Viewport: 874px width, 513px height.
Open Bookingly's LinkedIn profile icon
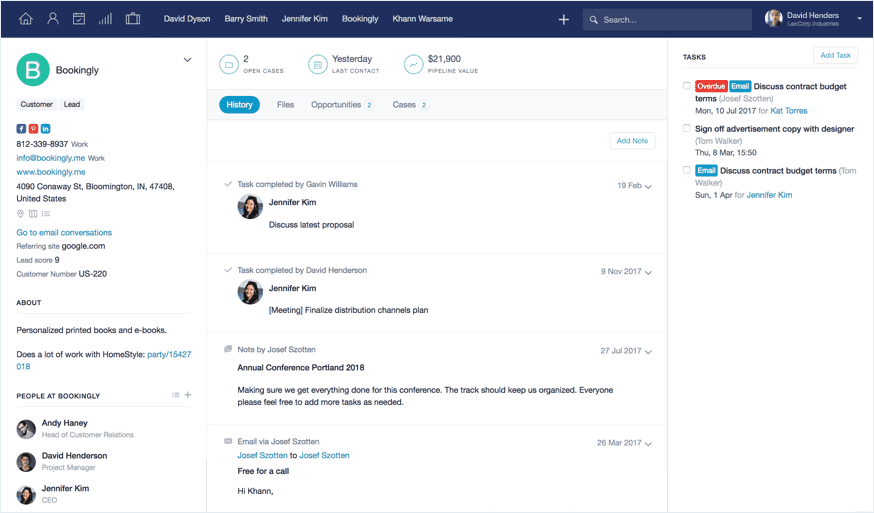pyautogui.click(x=46, y=129)
